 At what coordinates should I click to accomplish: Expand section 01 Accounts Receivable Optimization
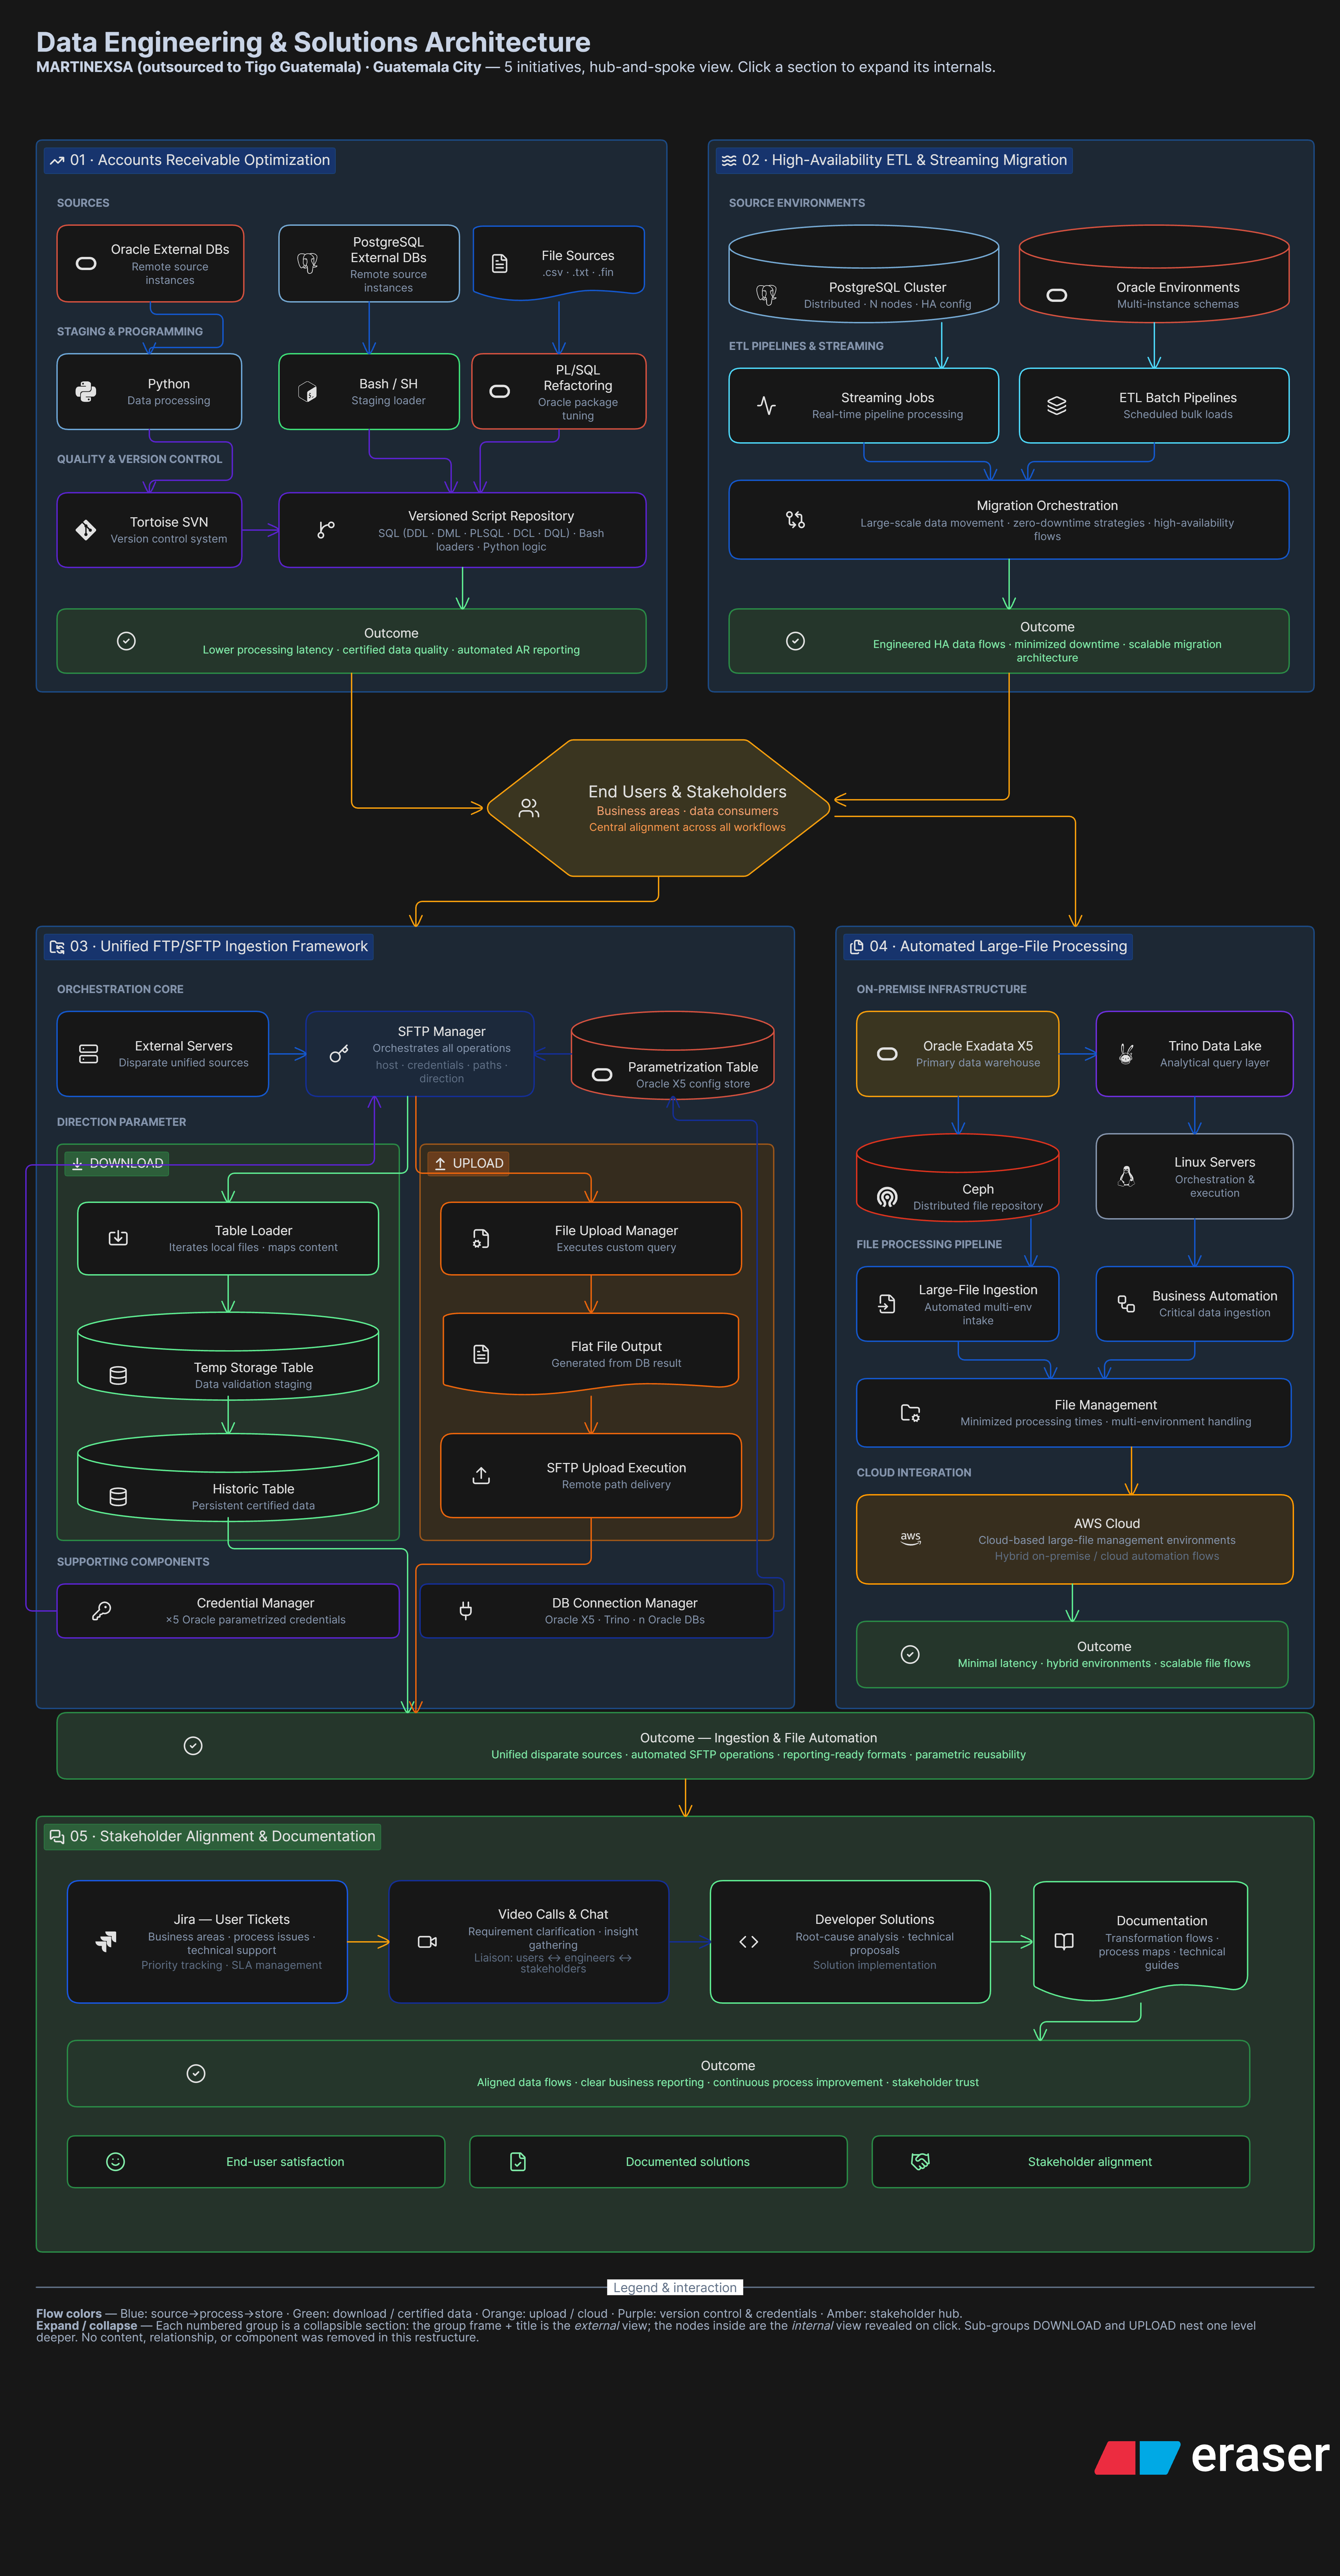click(x=190, y=160)
